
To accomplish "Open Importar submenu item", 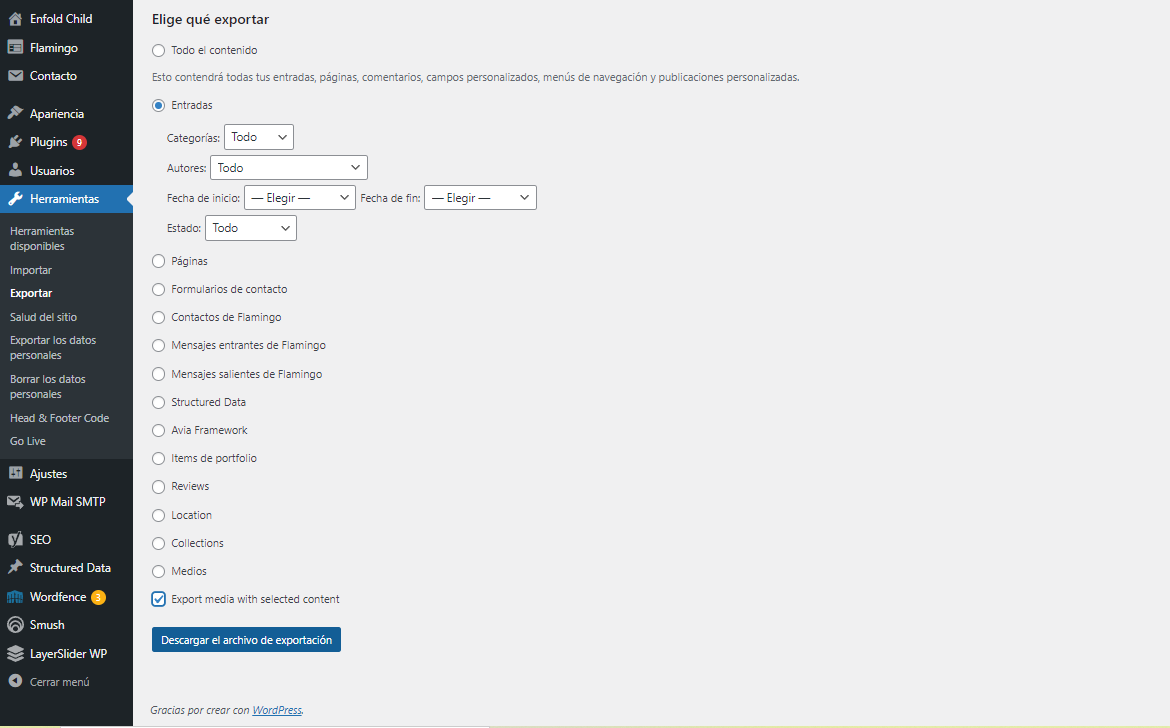I will tap(31, 270).
